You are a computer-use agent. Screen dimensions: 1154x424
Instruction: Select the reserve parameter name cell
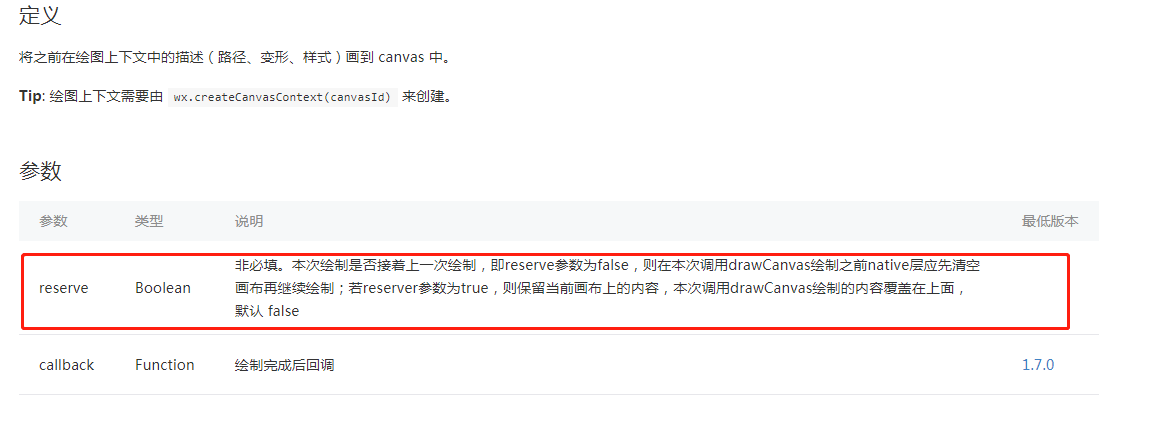click(63, 288)
